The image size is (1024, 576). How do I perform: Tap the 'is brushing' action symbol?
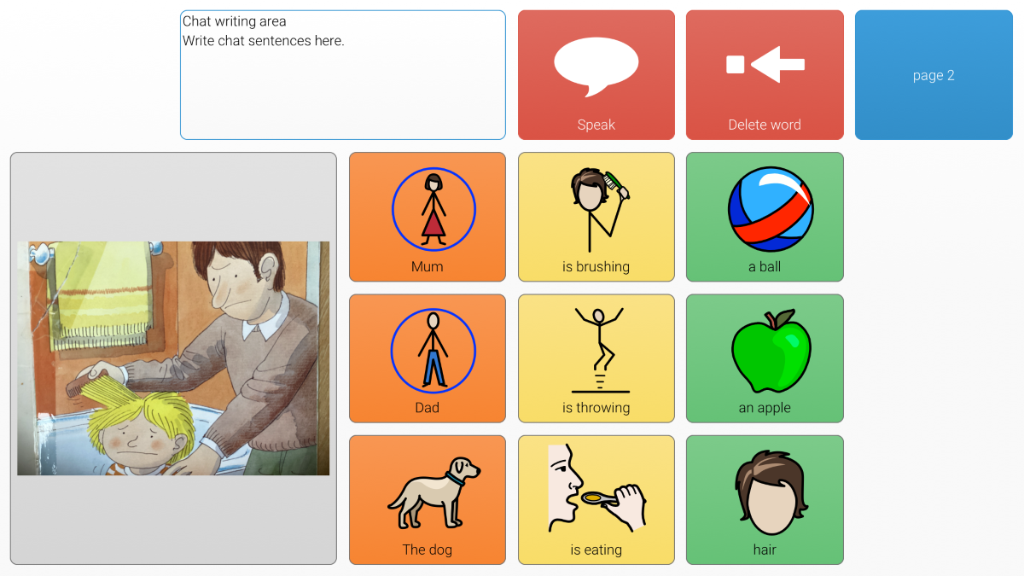coord(596,217)
